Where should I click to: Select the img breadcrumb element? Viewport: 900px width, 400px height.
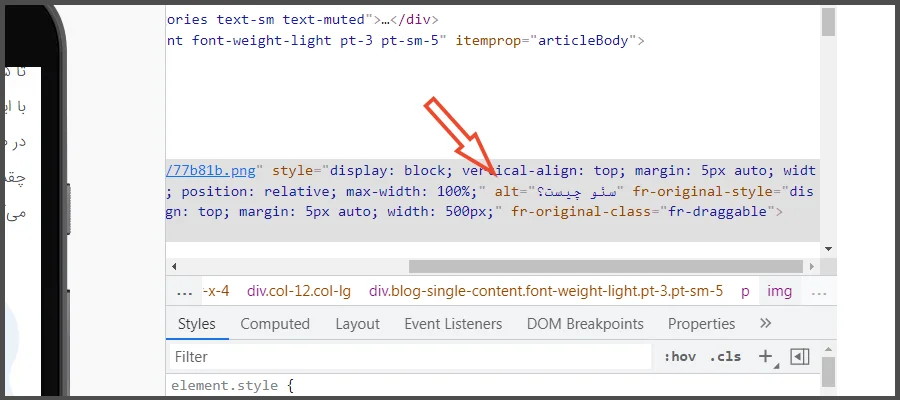pos(779,292)
